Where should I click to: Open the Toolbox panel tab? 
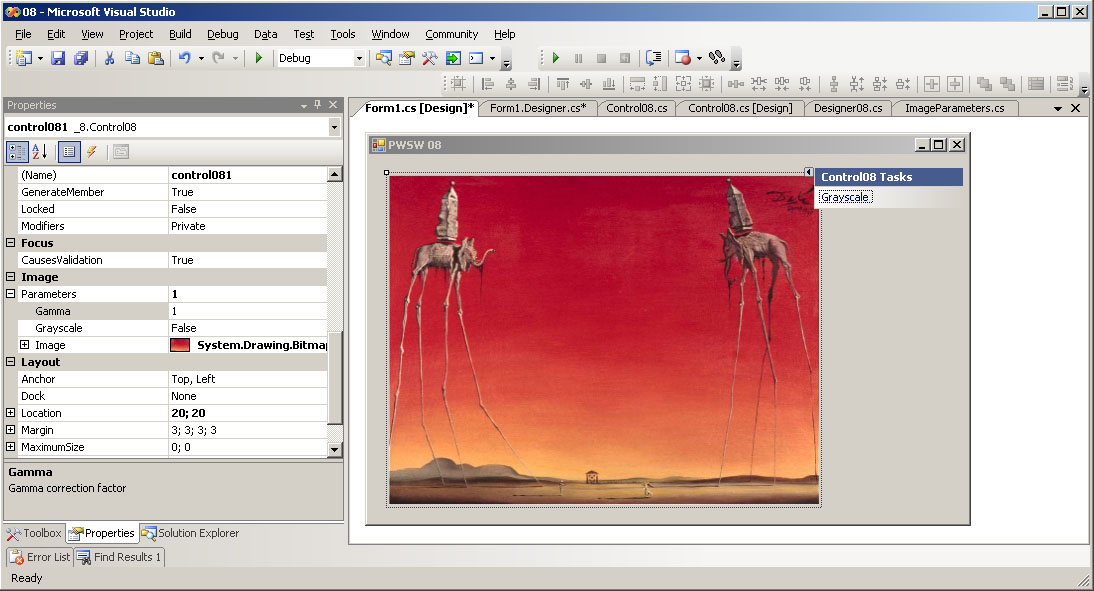click(x=34, y=533)
